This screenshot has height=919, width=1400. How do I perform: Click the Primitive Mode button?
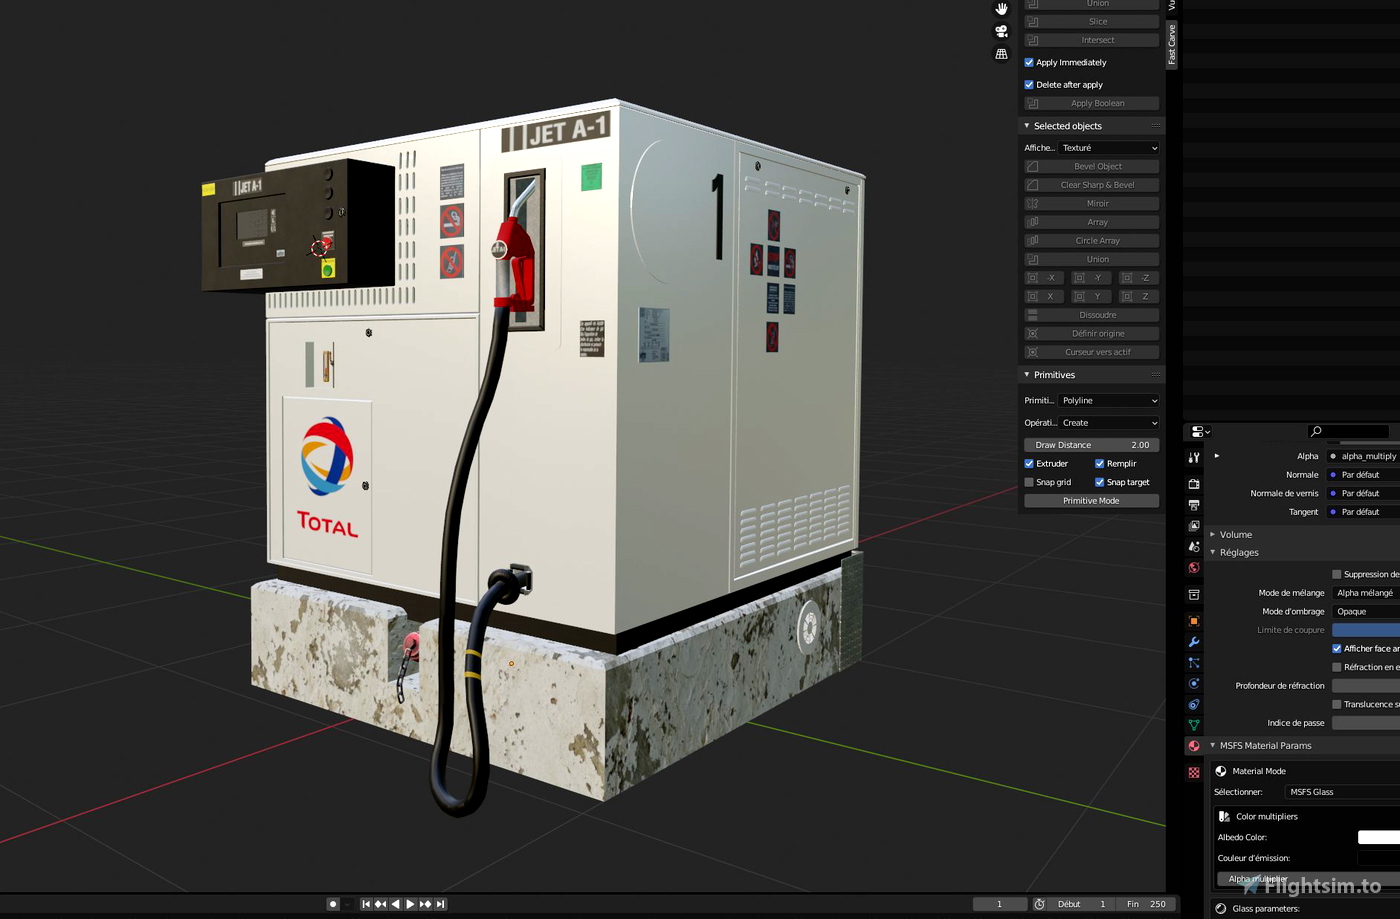pyautogui.click(x=1092, y=501)
